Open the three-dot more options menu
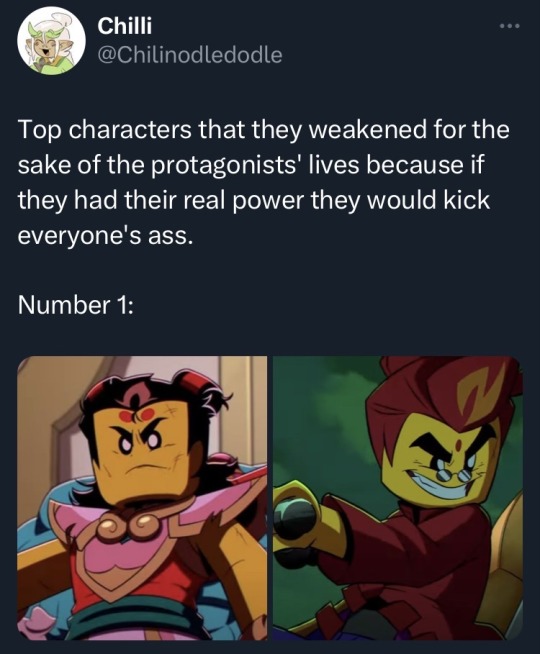This screenshot has width=540, height=654. coord(510,26)
